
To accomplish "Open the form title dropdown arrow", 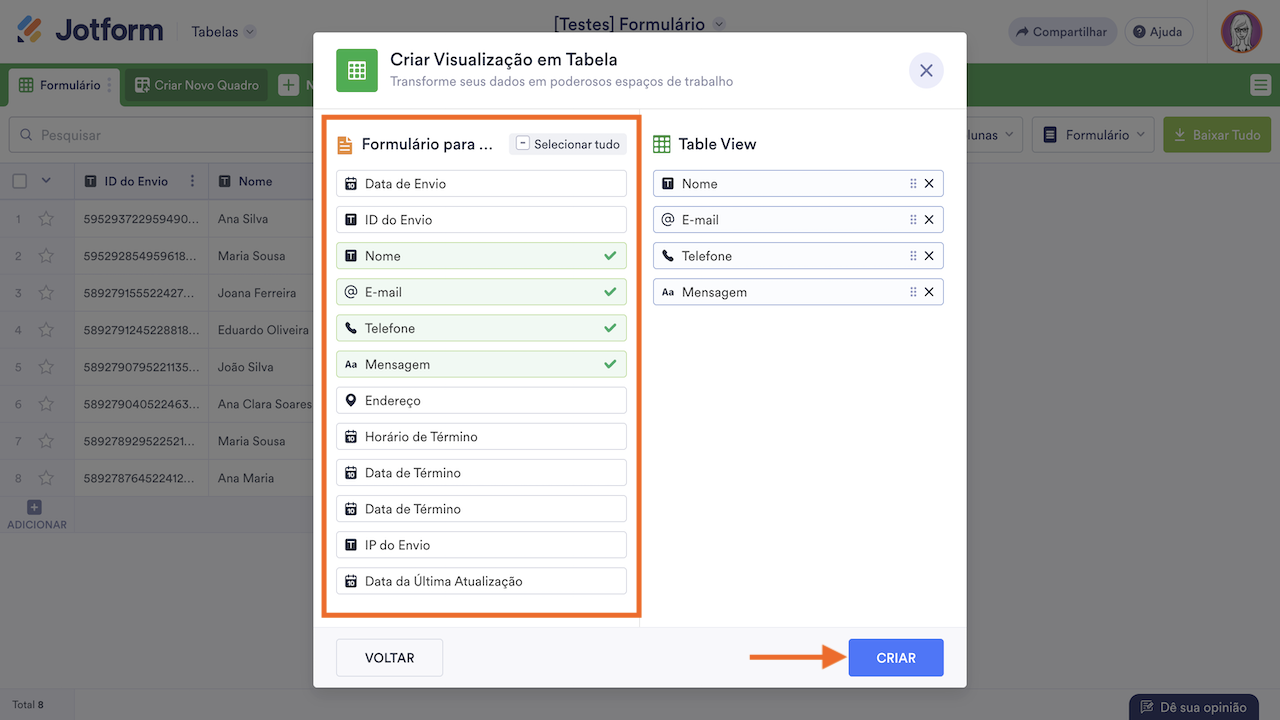I will [719, 24].
